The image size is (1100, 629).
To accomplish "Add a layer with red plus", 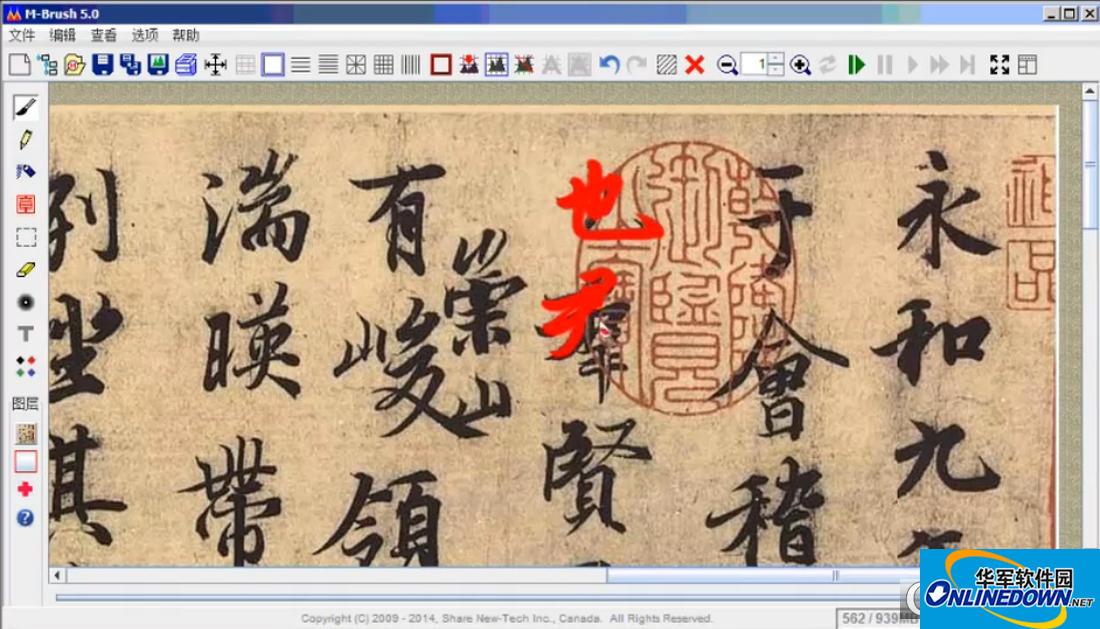I will (x=26, y=489).
